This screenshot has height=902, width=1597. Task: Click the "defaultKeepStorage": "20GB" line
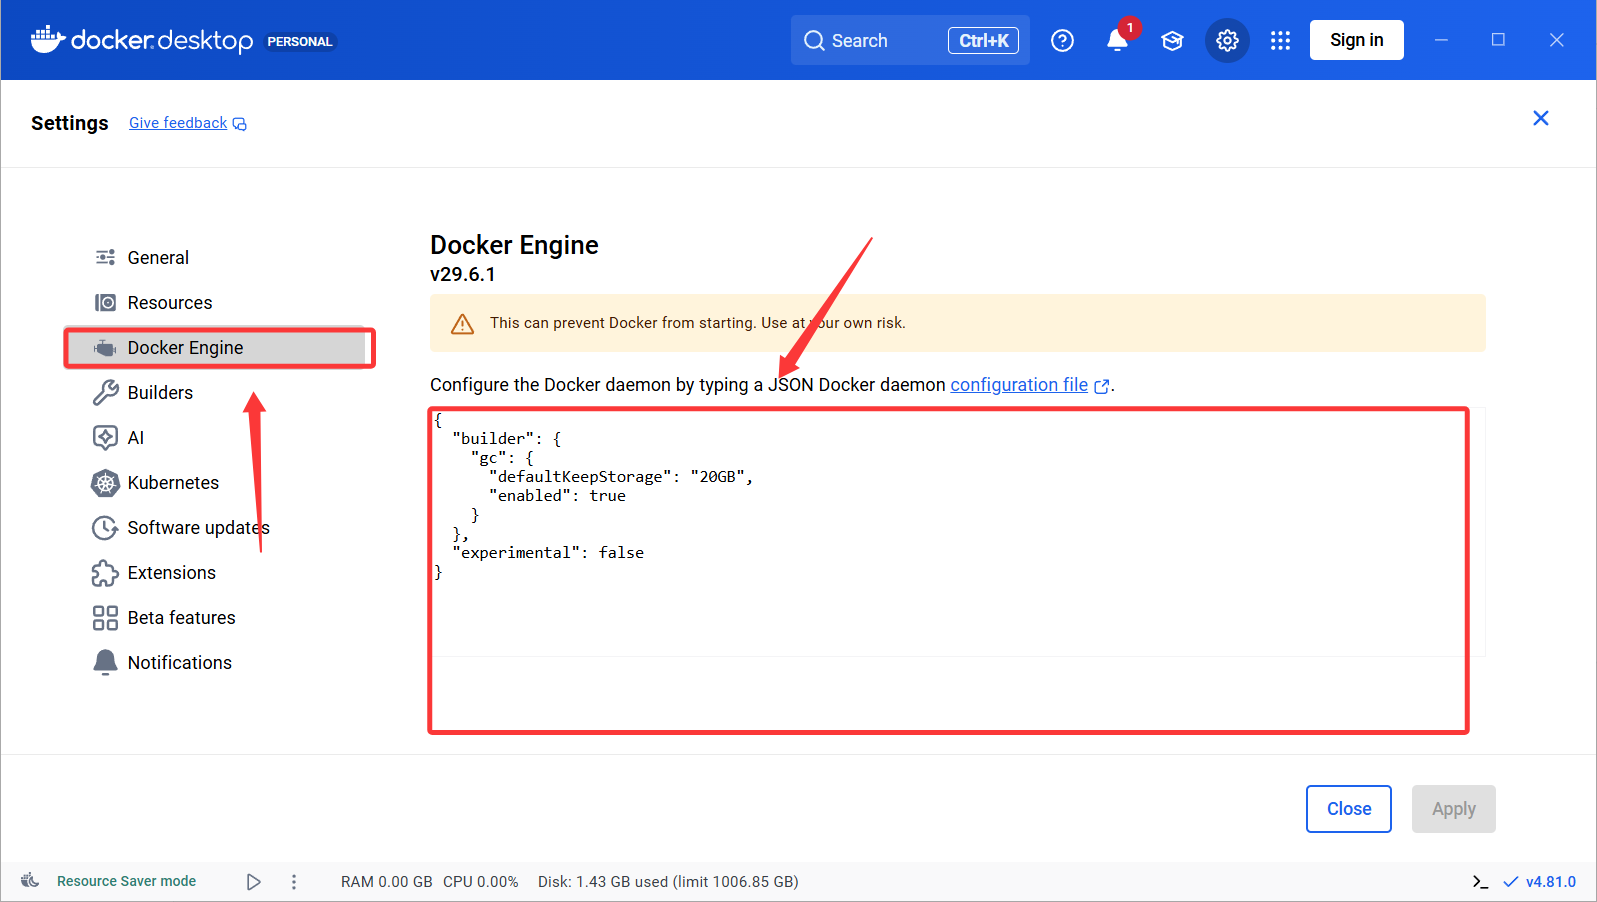tap(621, 477)
